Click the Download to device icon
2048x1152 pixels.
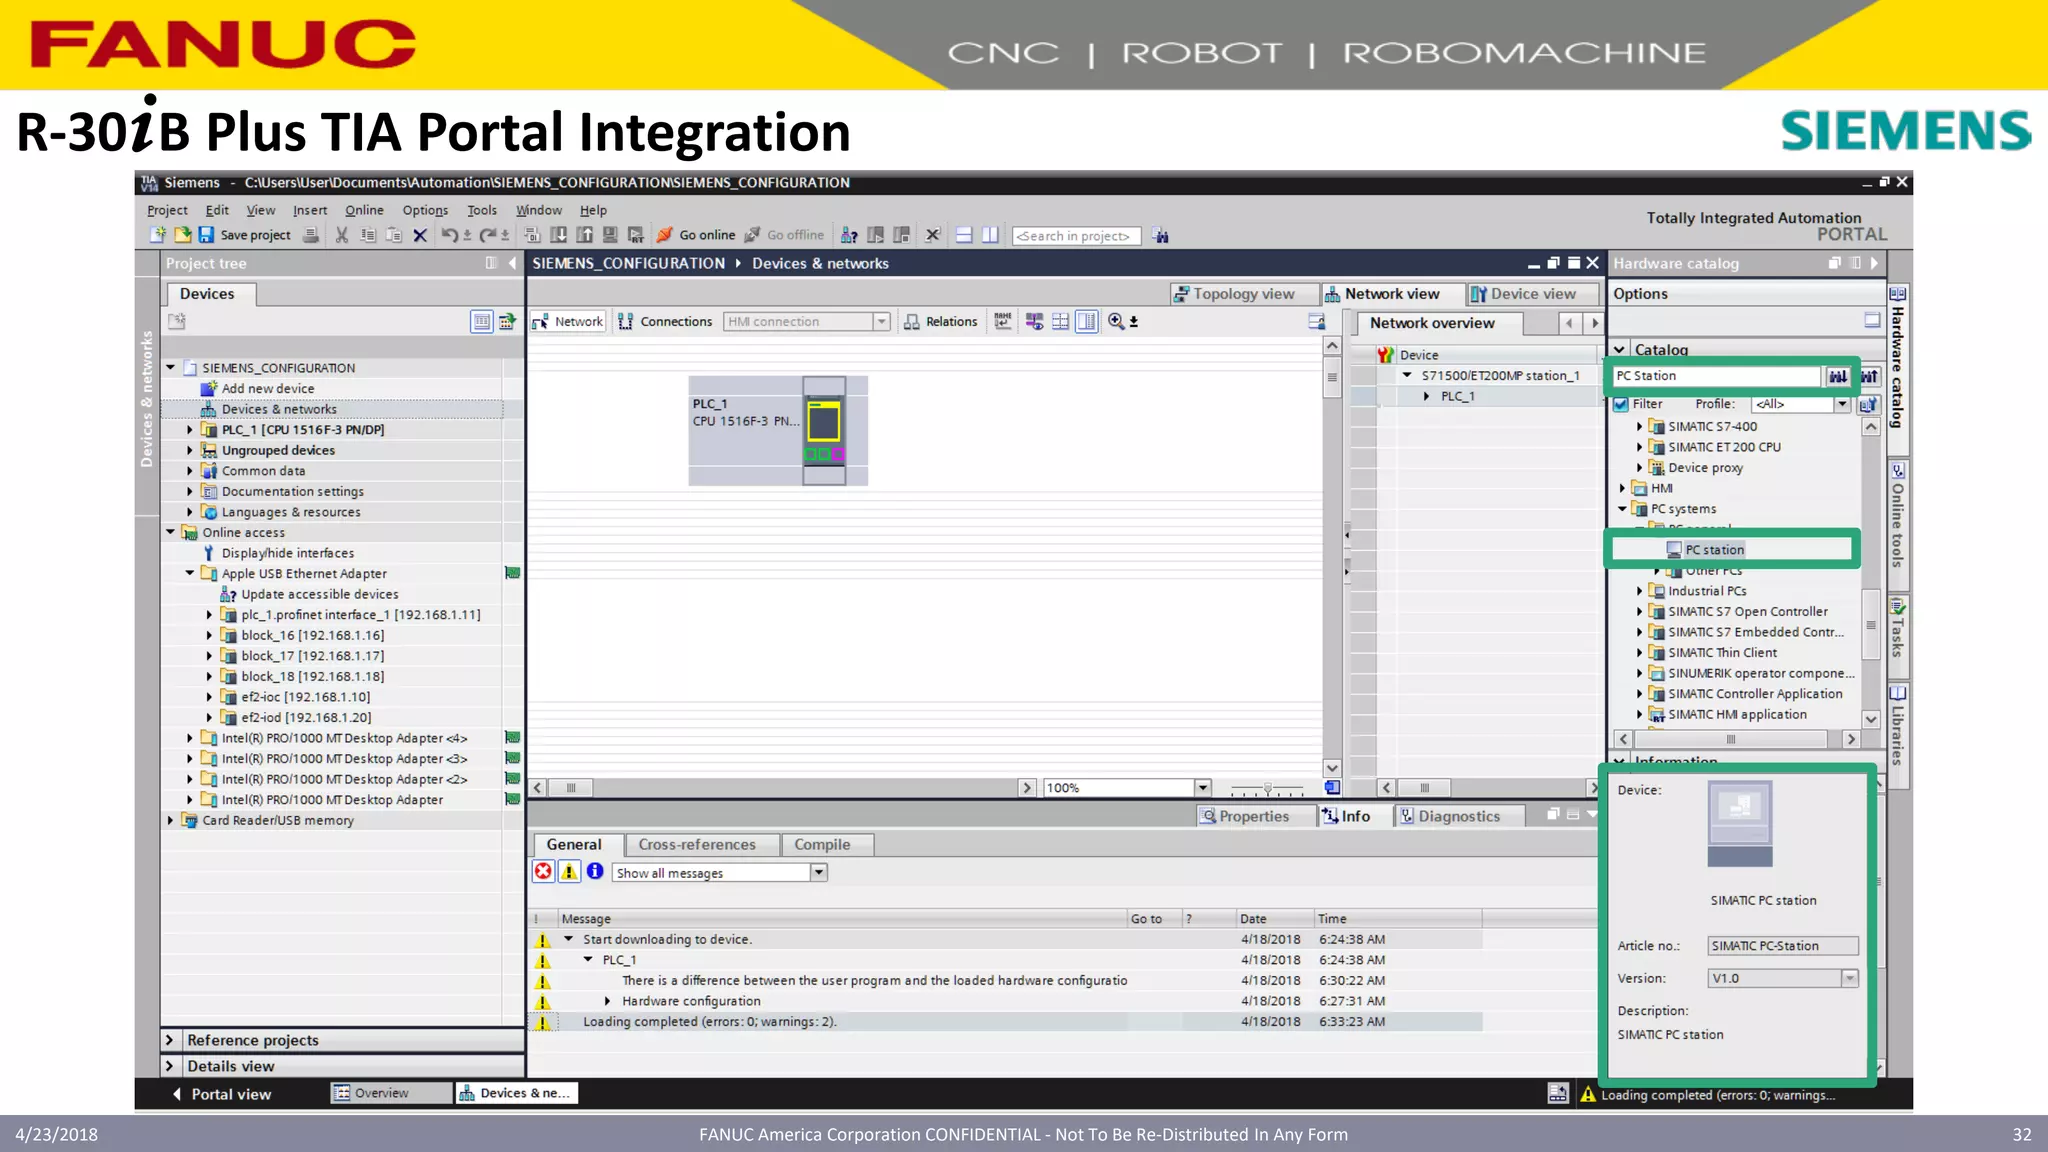coord(559,235)
